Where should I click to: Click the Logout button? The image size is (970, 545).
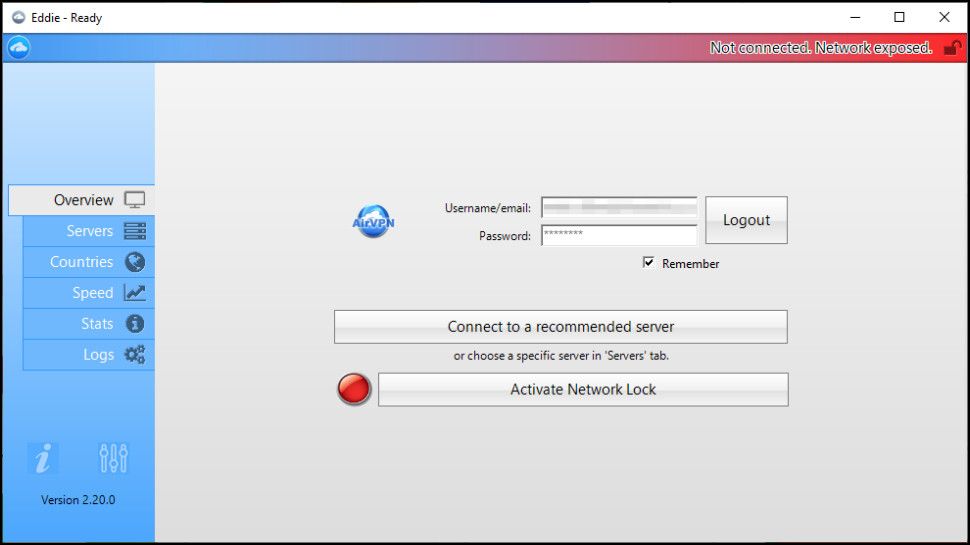(746, 220)
